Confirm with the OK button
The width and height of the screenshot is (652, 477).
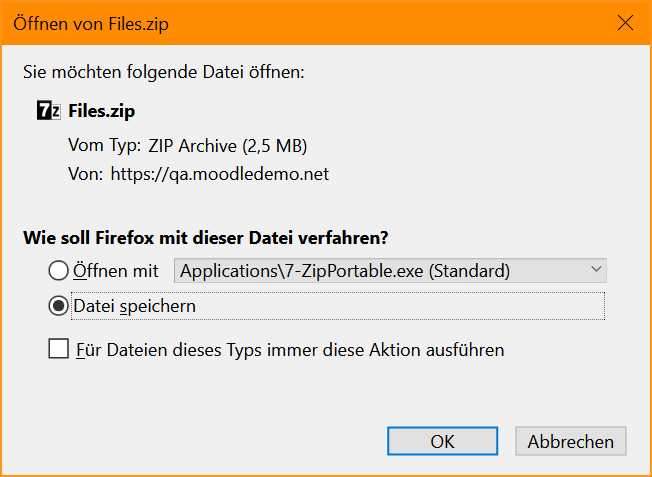[442, 441]
